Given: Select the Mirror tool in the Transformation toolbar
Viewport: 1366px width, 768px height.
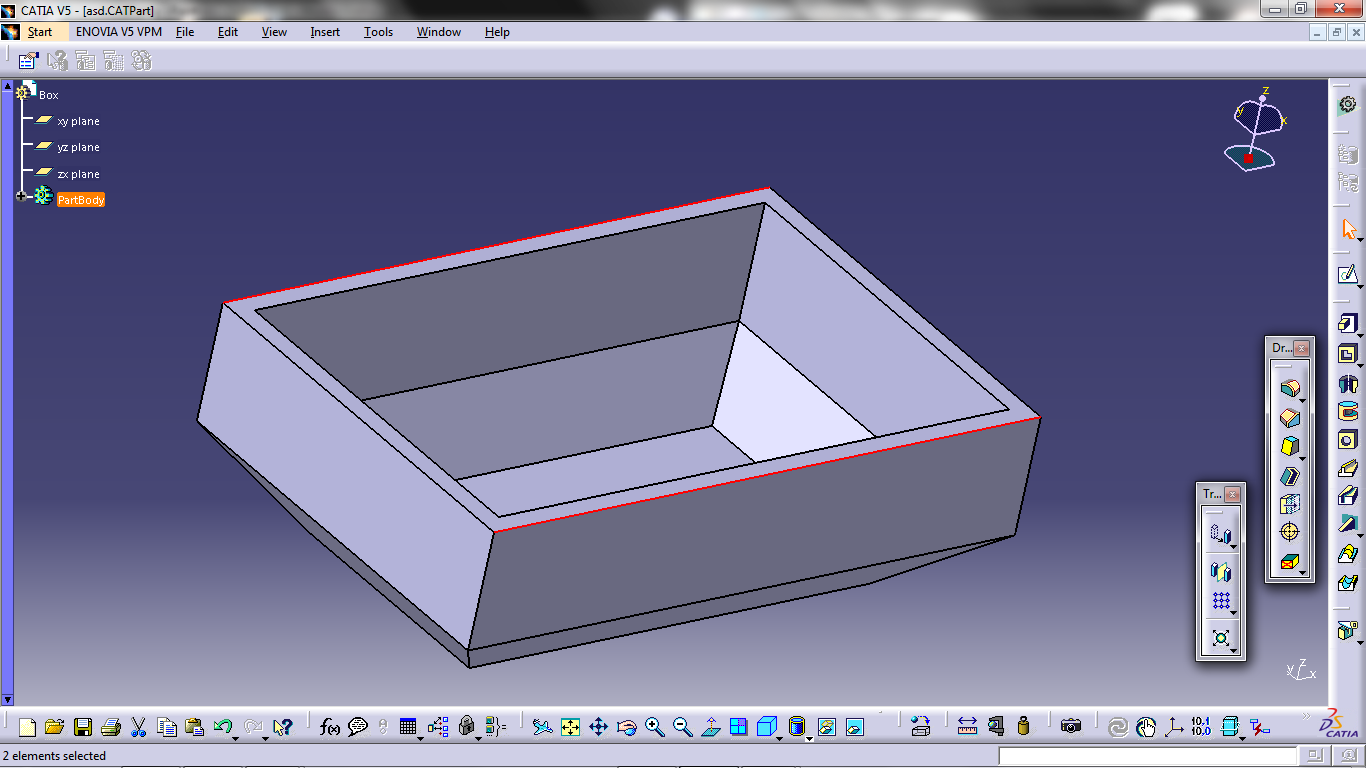Looking at the screenshot, I should (1222, 572).
